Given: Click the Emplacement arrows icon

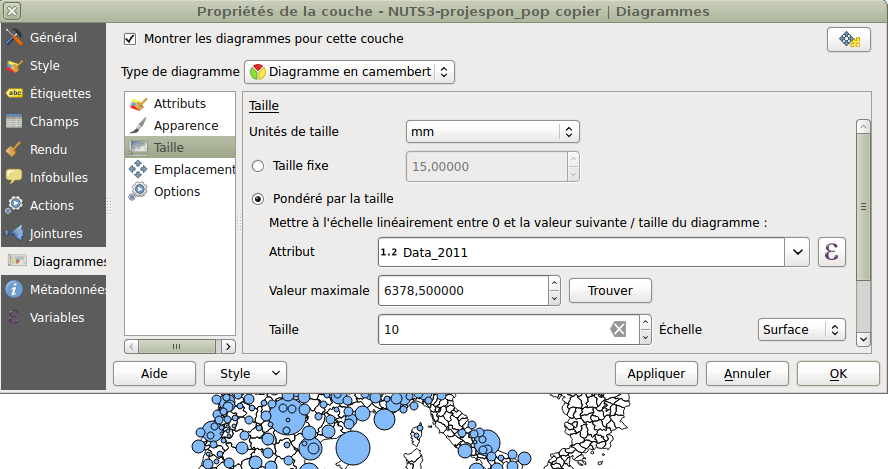Looking at the screenshot, I should (138, 169).
